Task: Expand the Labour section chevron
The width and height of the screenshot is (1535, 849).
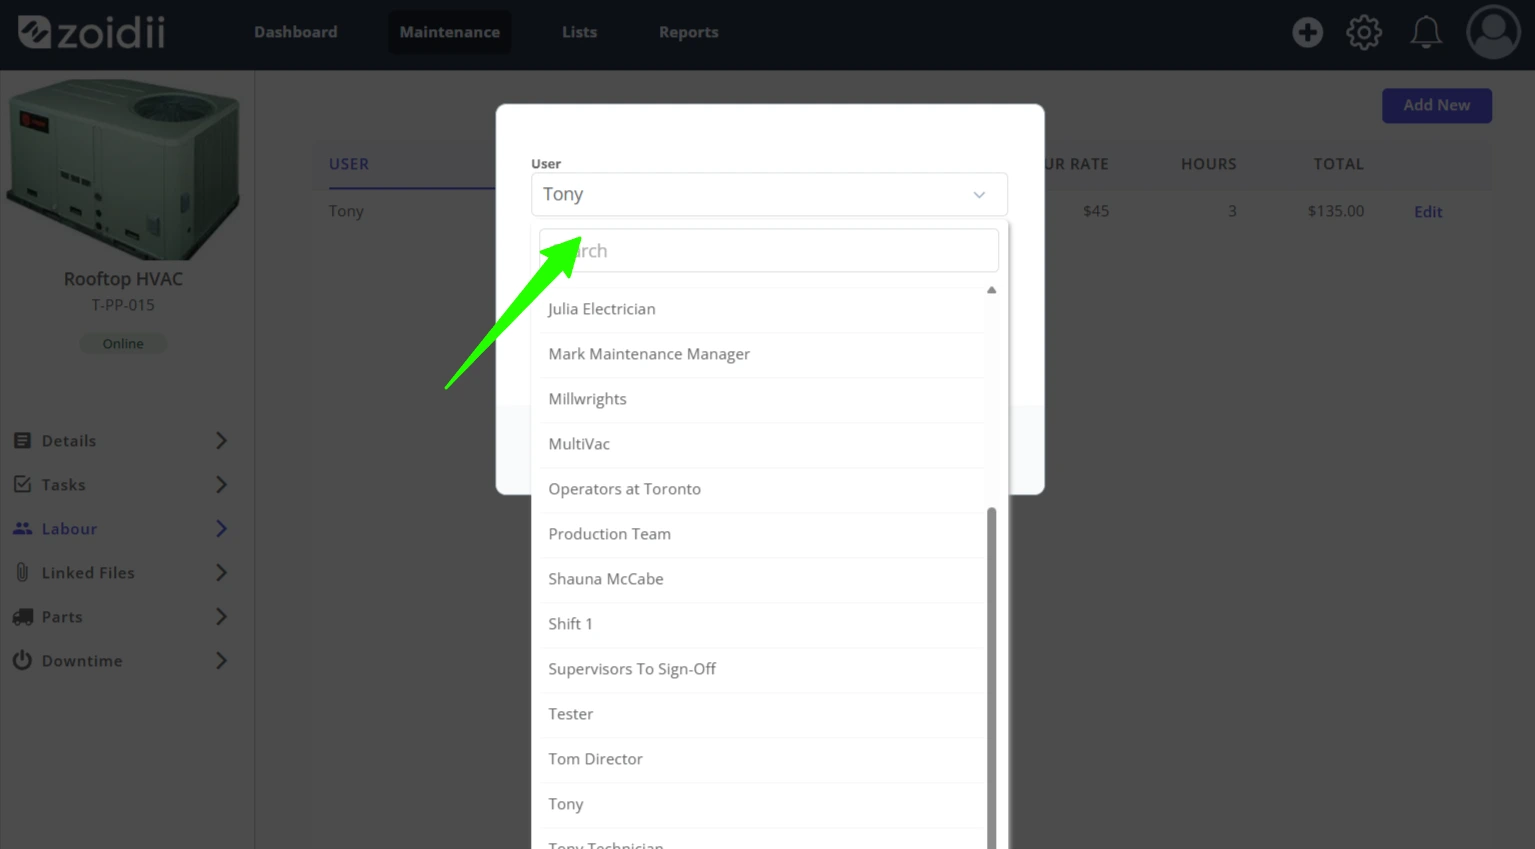Action: pyautogui.click(x=221, y=528)
